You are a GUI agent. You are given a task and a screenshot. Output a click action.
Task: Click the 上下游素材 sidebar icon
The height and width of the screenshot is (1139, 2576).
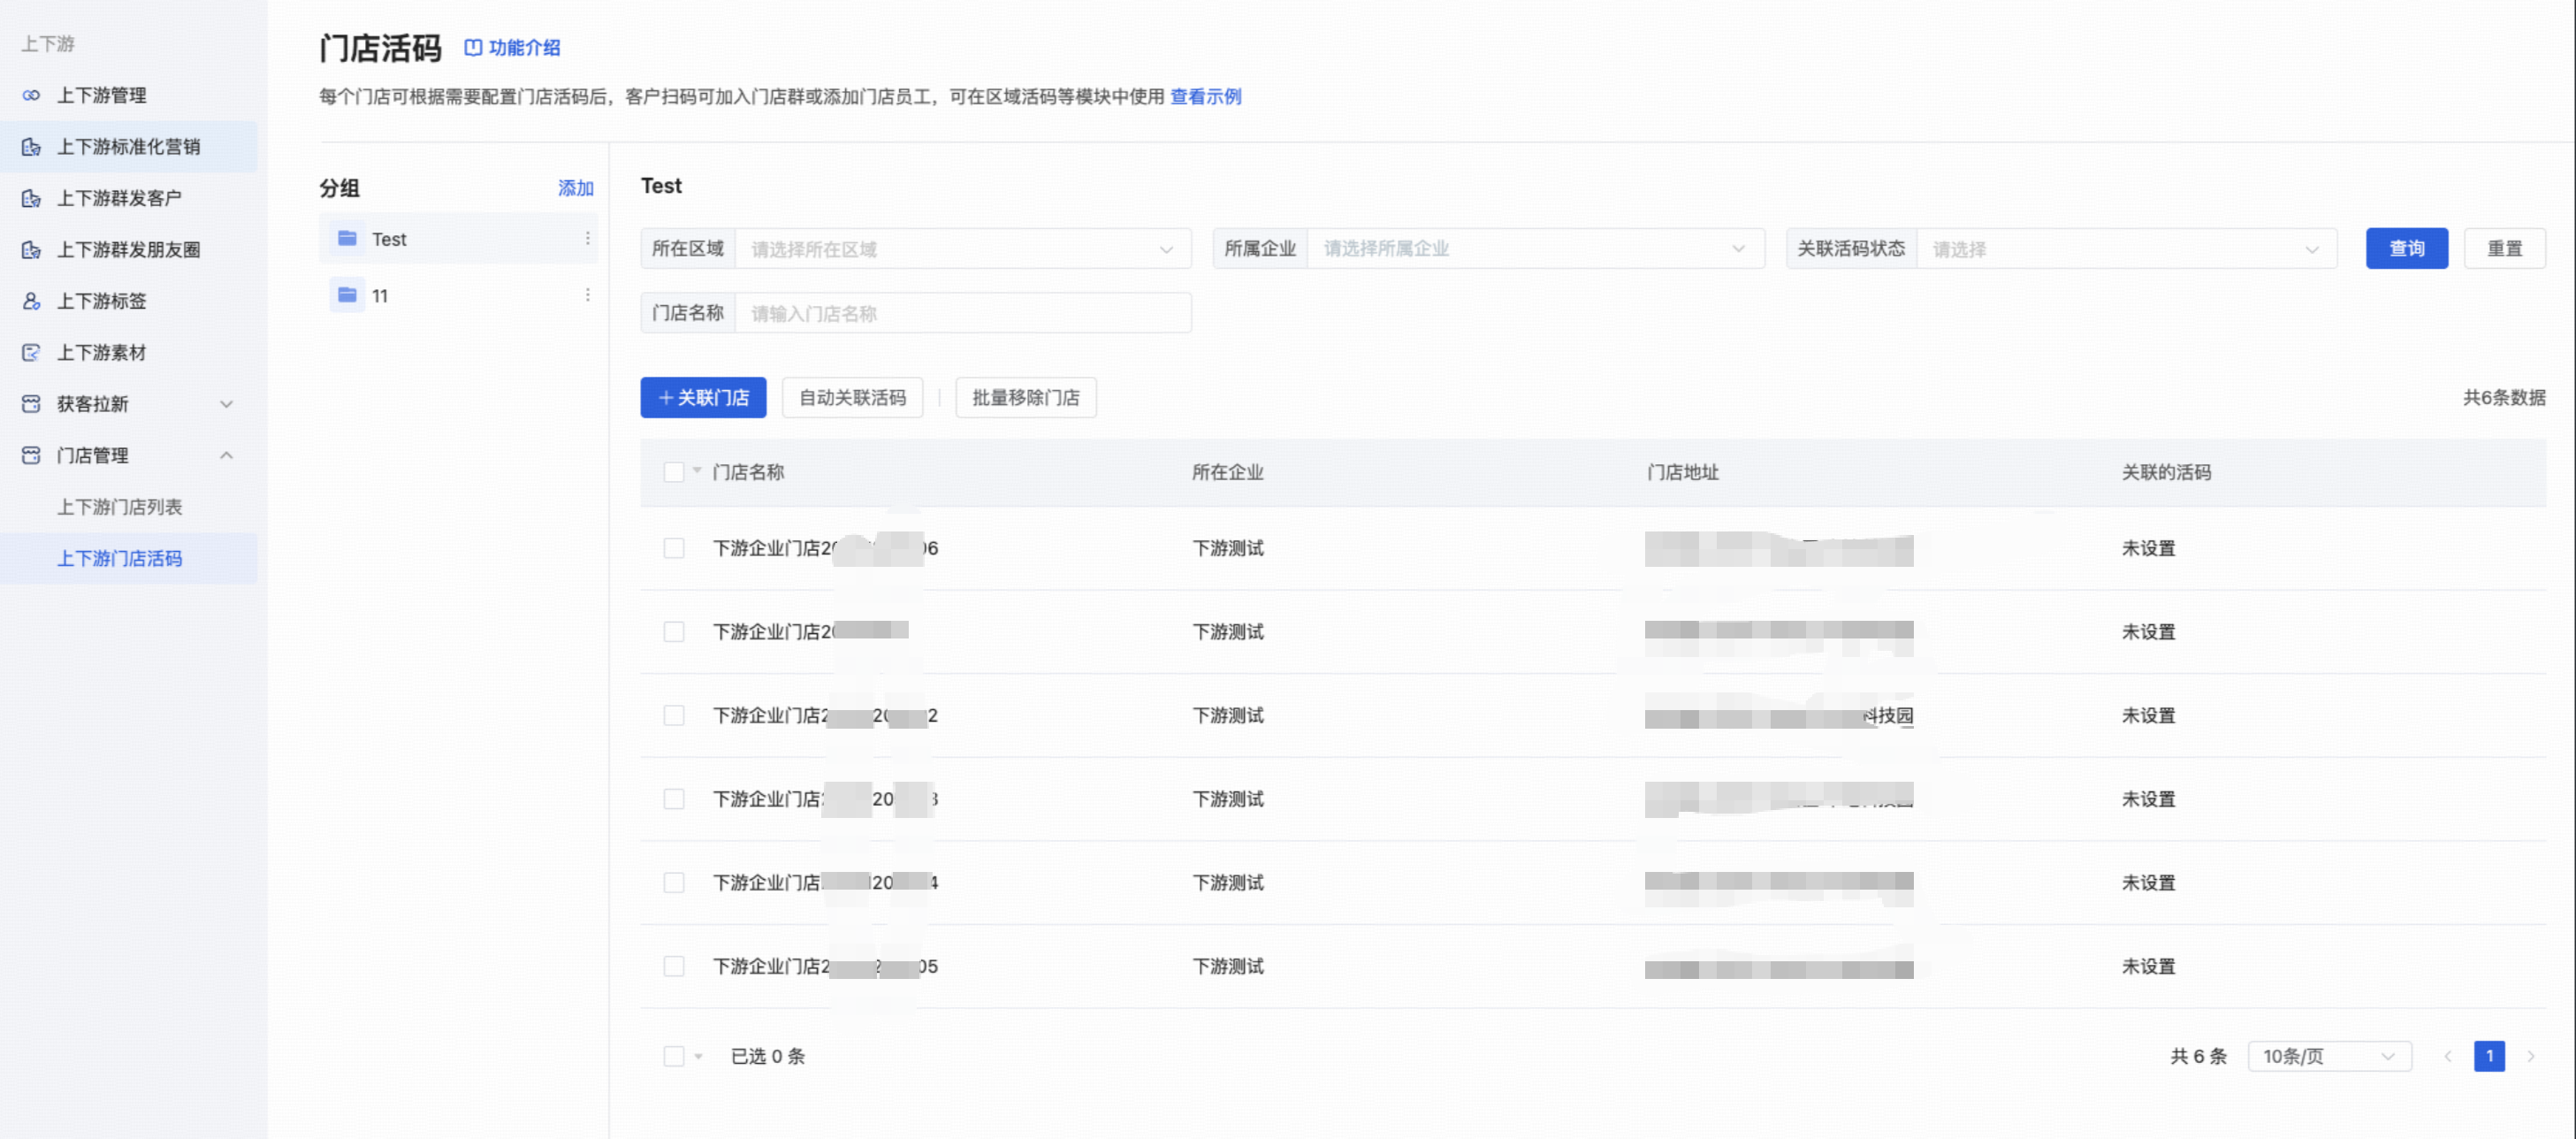click(x=31, y=353)
